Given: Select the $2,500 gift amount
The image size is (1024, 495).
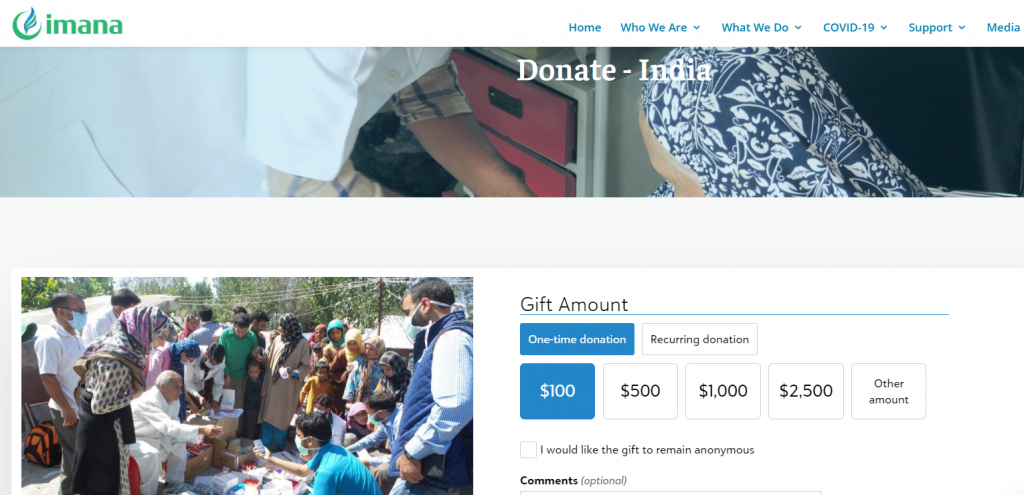Looking at the screenshot, I should tap(806, 391).
